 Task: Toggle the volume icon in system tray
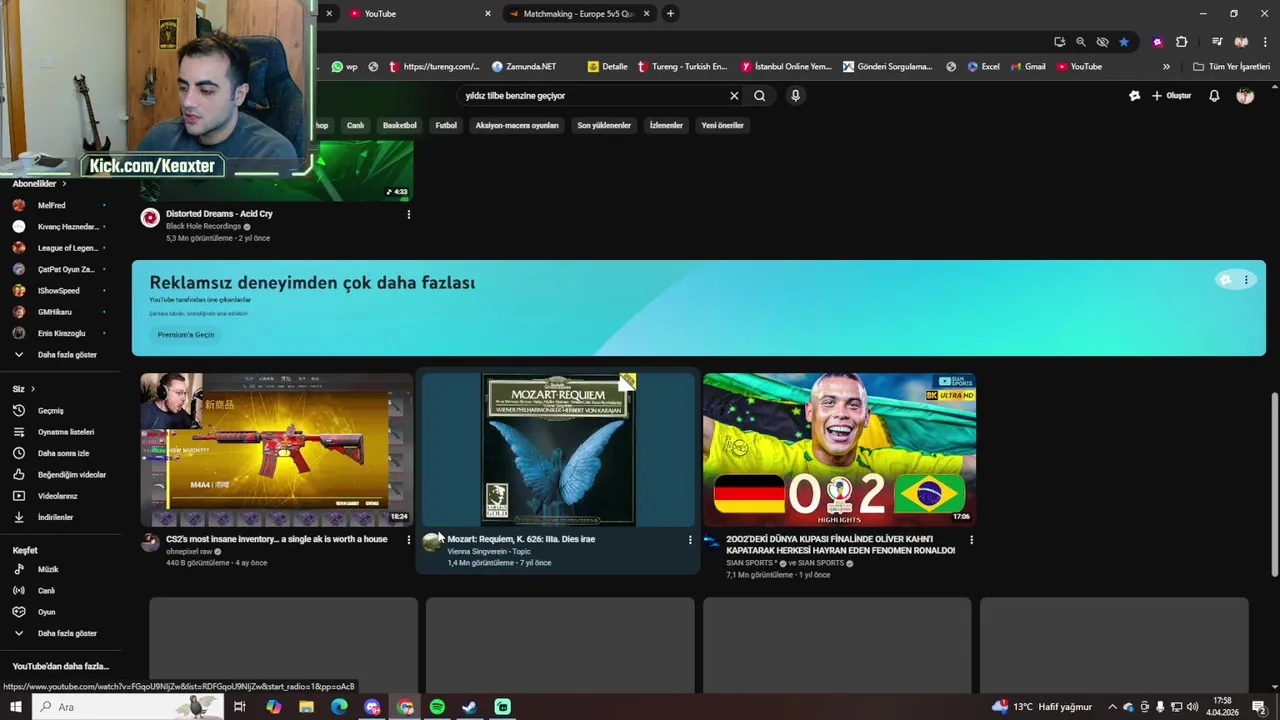click(1192, 707)
